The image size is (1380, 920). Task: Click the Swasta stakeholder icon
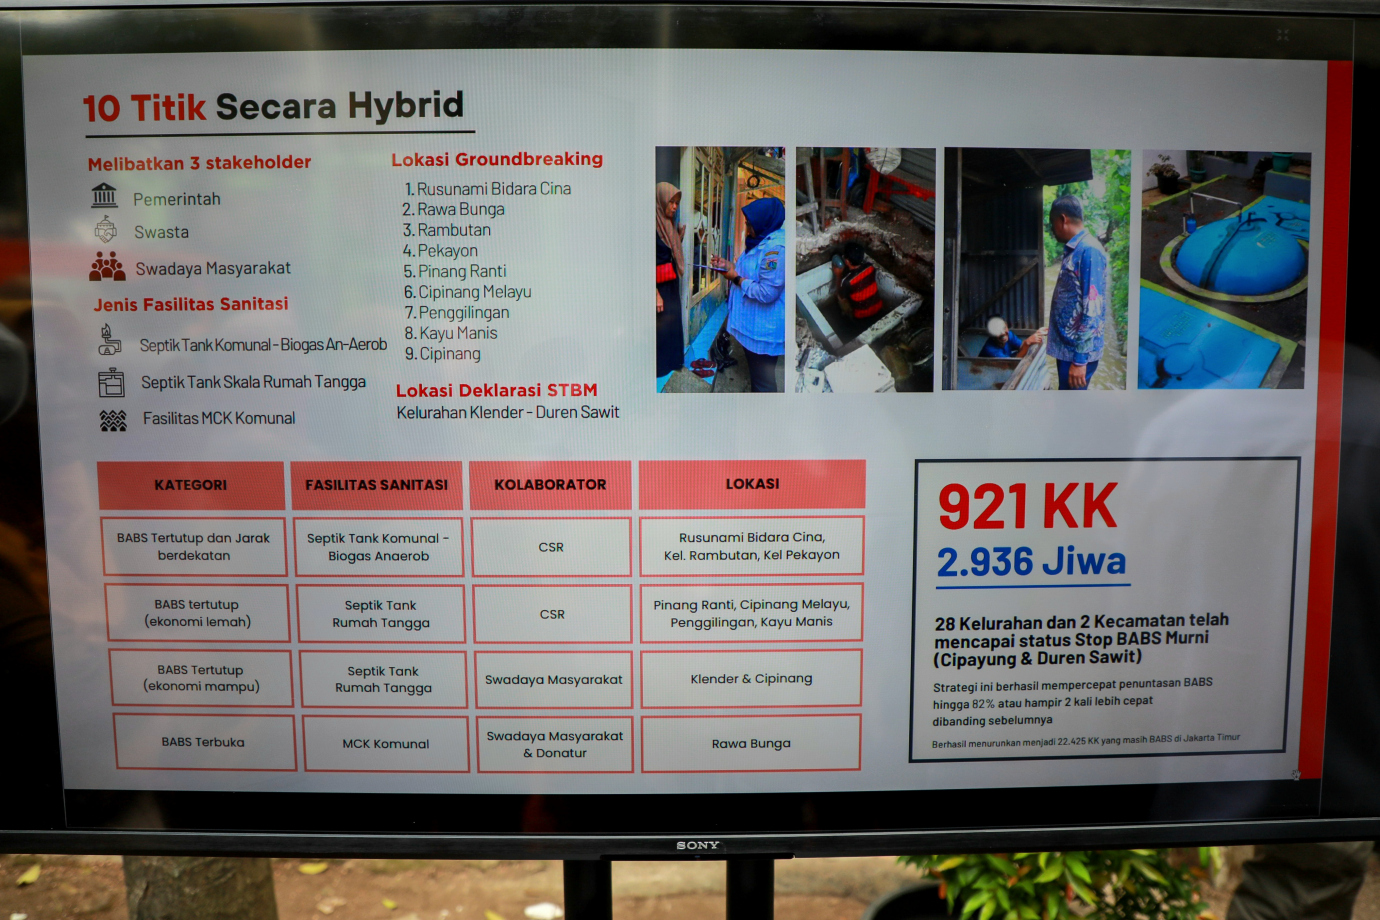point(105,231)
